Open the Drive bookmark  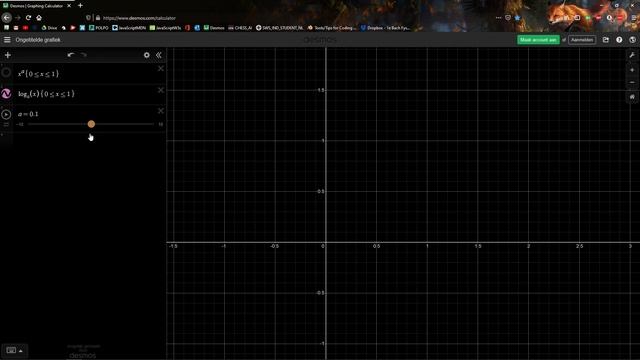coord(49,28)
